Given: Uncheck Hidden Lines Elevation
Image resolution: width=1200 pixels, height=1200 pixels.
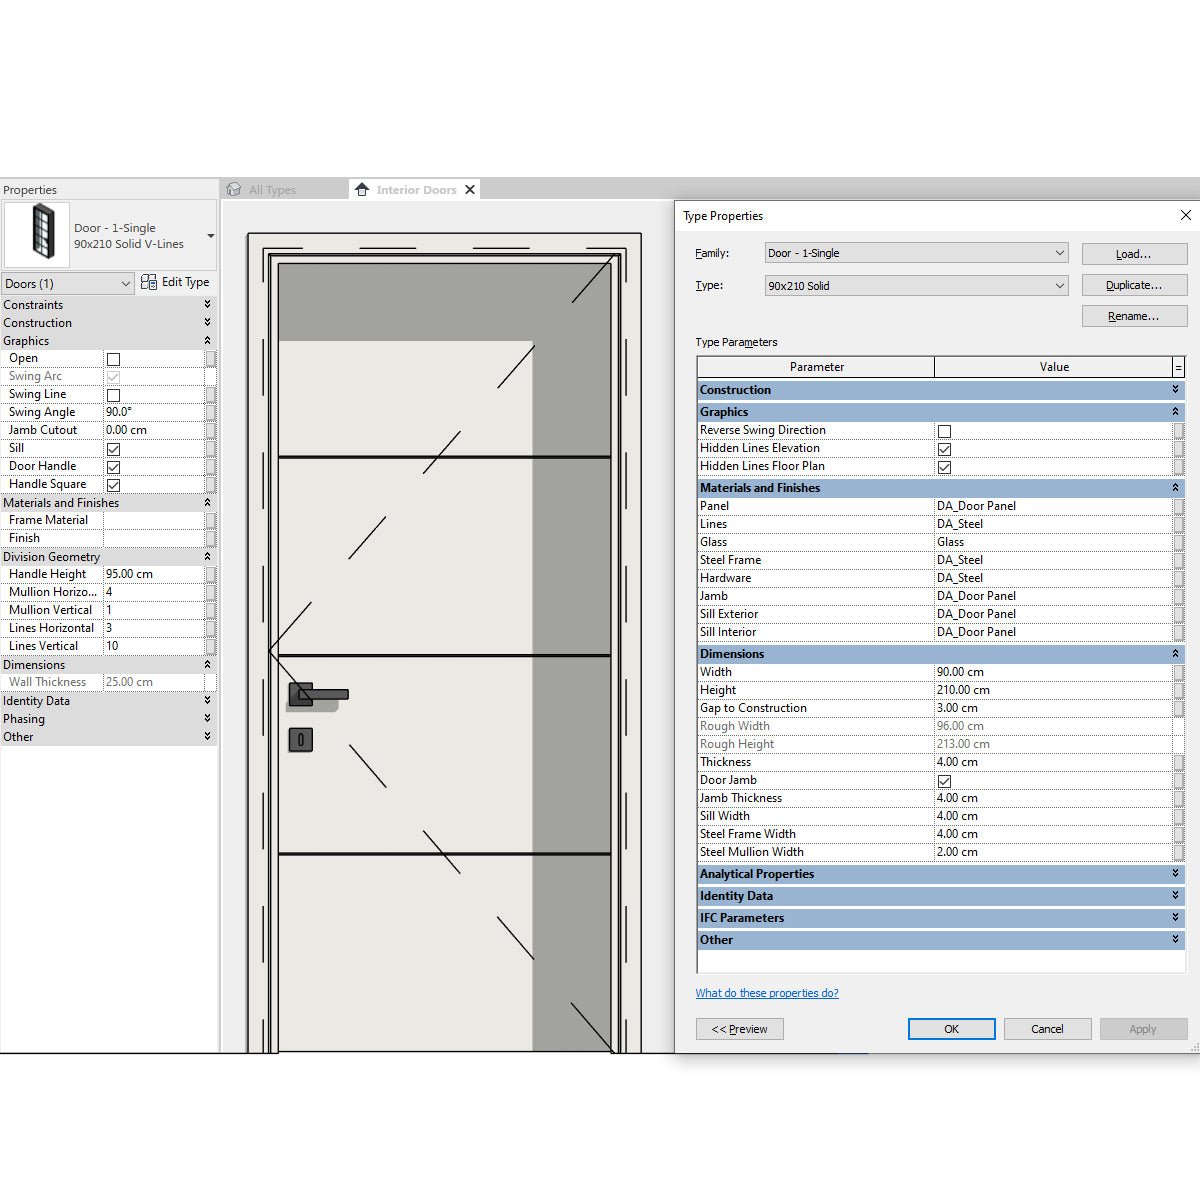Looking at the screenshot, I should 944,448.
